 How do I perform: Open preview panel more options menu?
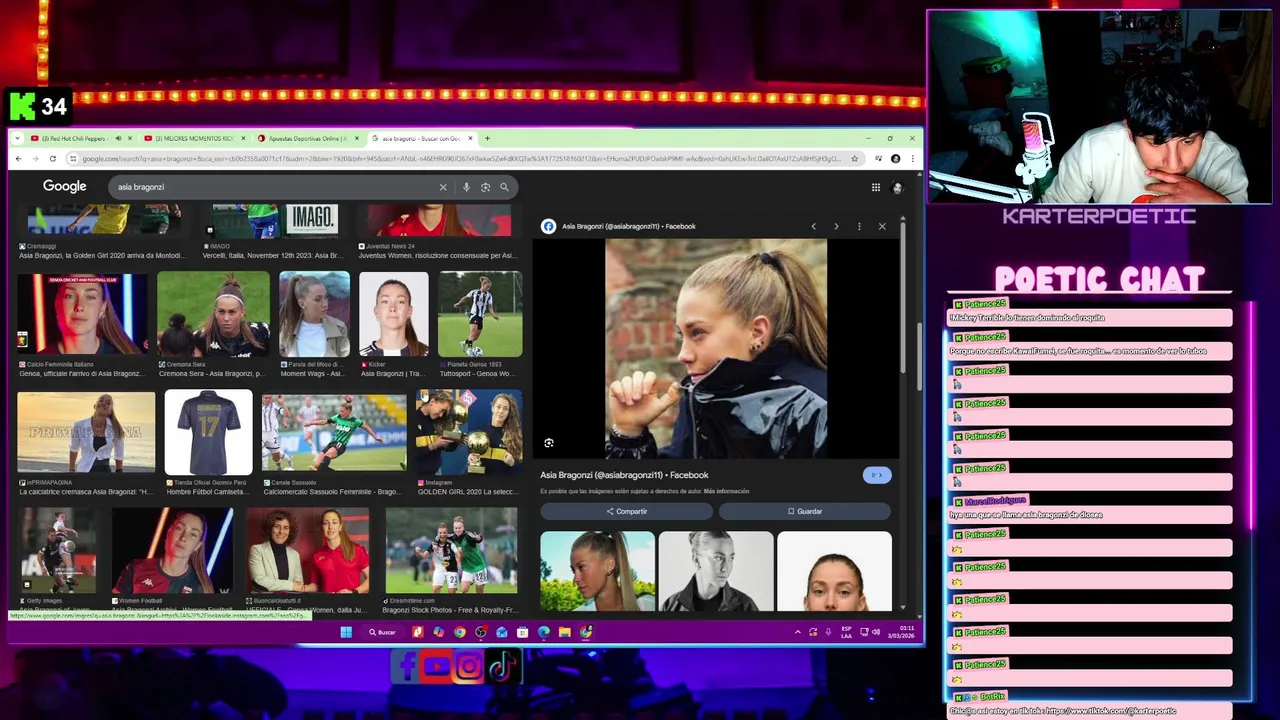coord(859,226)
